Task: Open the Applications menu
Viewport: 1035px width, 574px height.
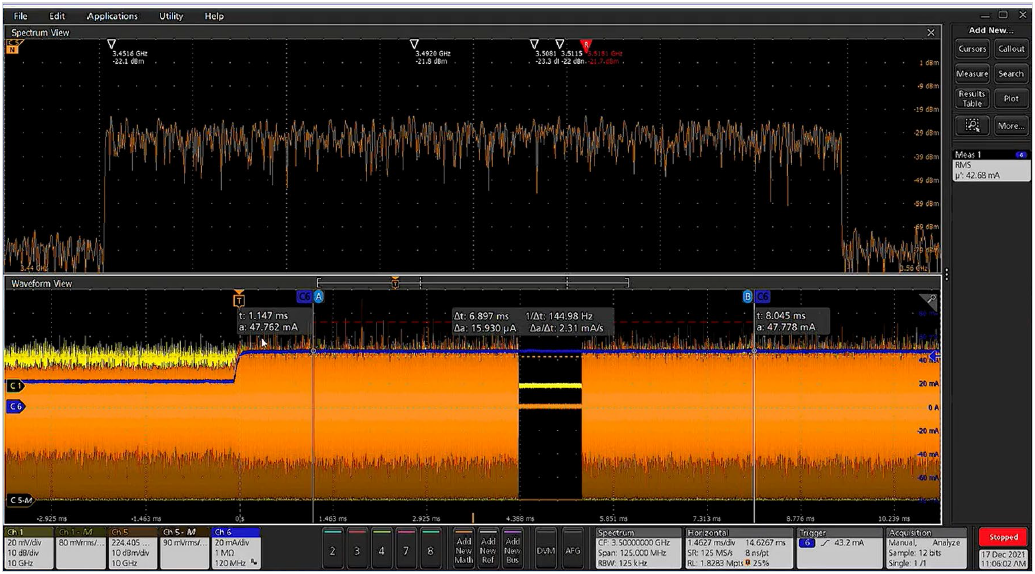Action: coord(112,16)
